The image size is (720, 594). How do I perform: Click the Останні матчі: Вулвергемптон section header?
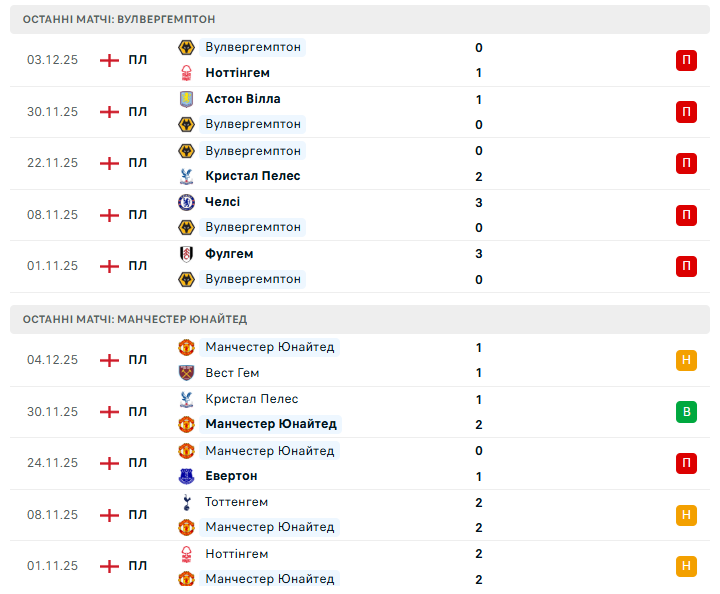[x=119, y=19]
